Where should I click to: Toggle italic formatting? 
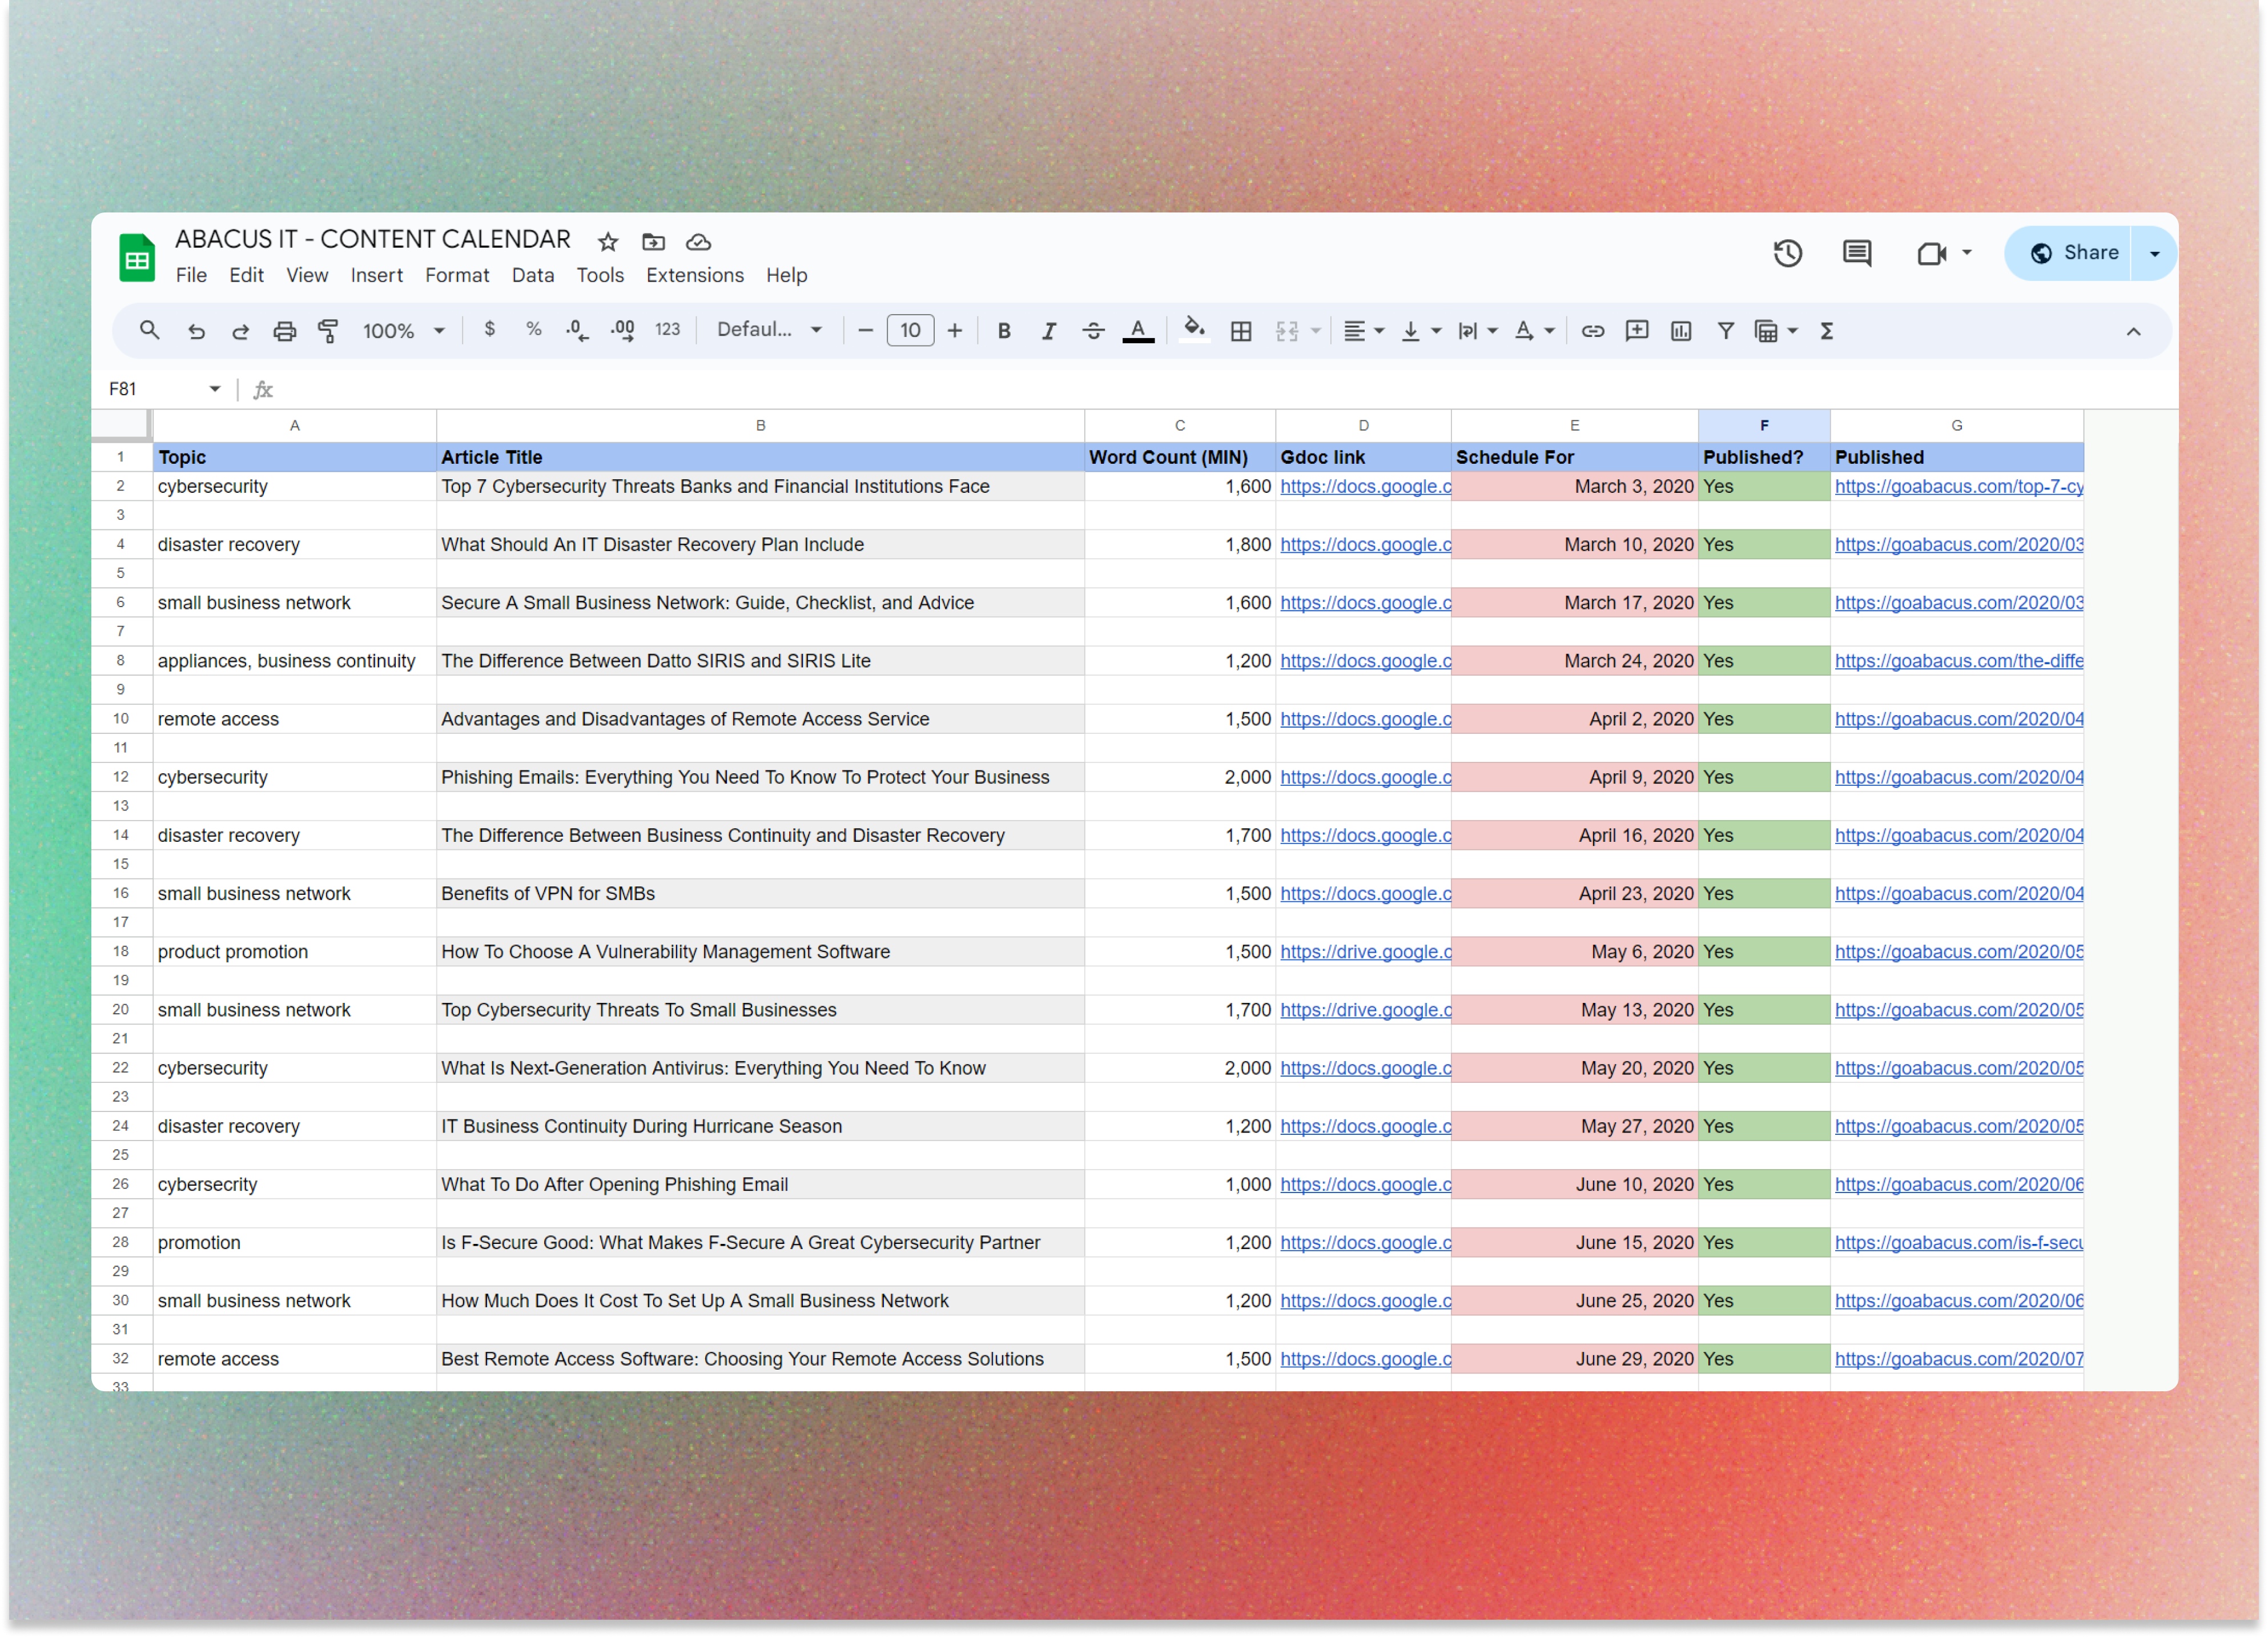[1048, 331]
